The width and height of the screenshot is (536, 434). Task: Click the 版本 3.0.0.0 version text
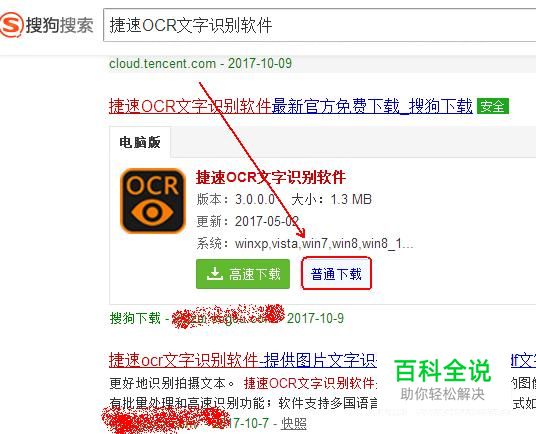pyautogui.click(x=236, y=199)
